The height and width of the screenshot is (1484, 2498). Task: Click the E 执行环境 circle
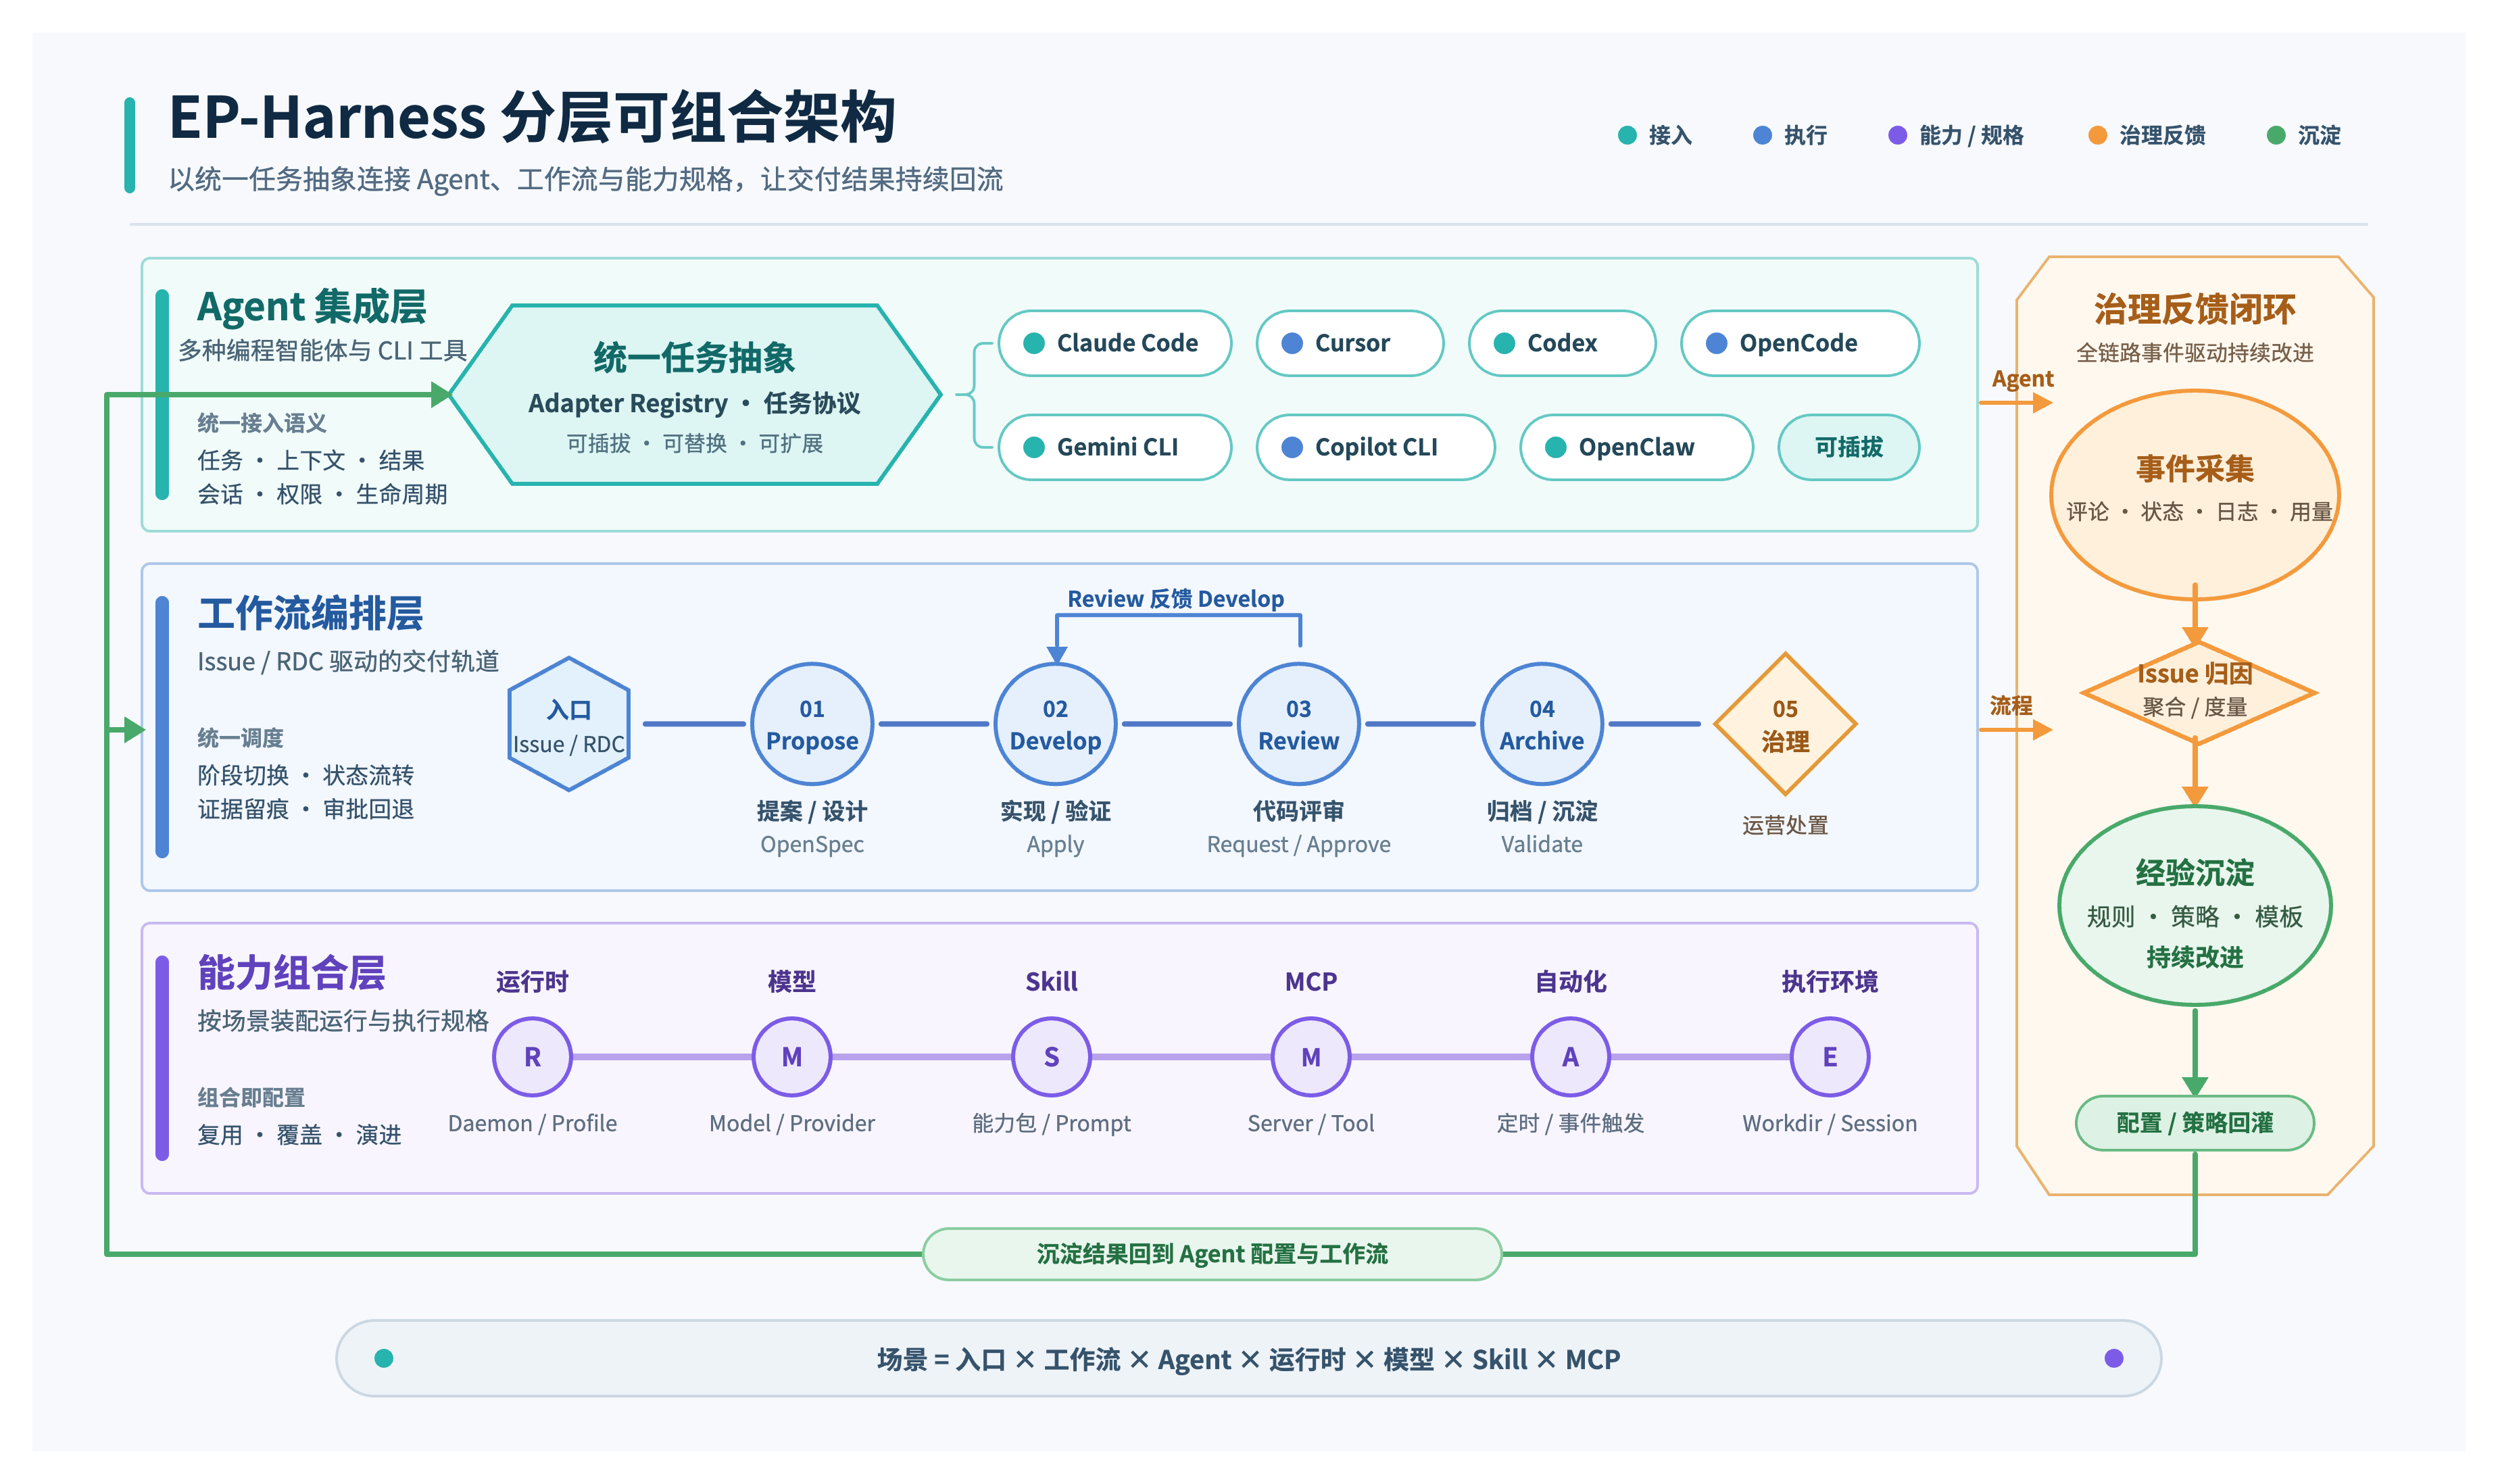point(1829,1056)
